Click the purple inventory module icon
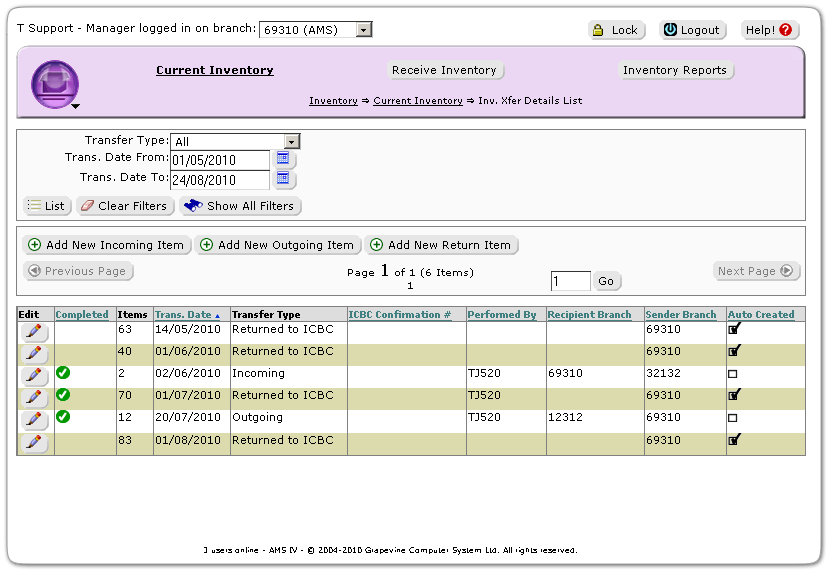This screenshot has width=832, height=575. 54,82
